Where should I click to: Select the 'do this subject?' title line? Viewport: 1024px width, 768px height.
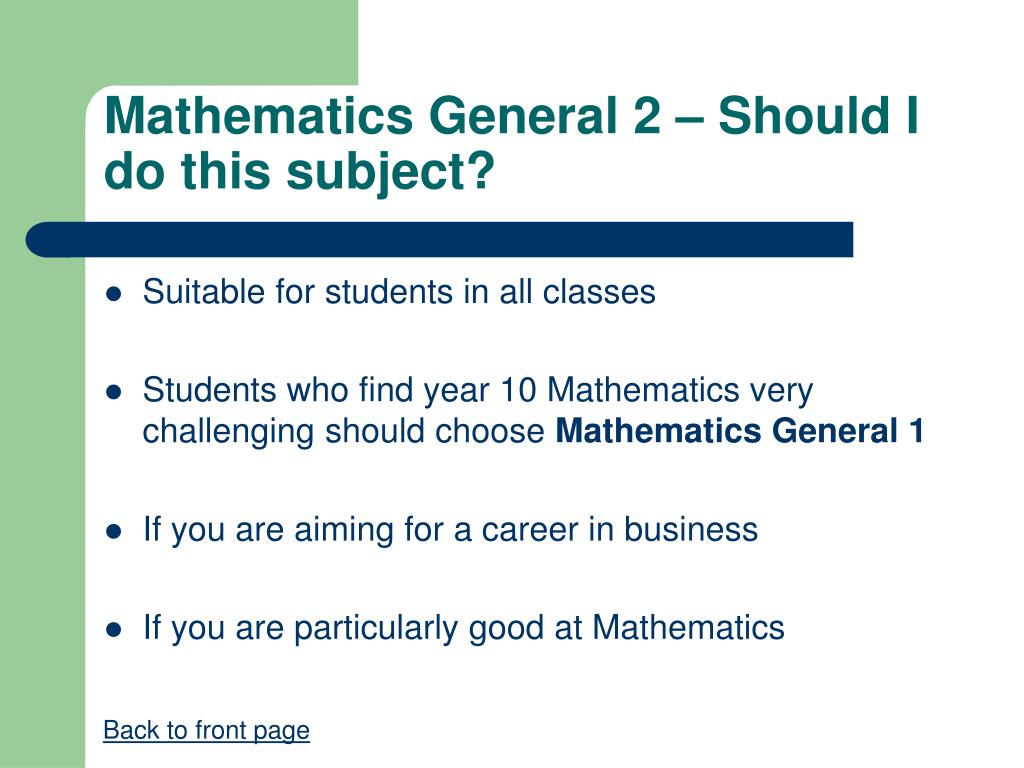pyautogui.click(x=299, y=172)
